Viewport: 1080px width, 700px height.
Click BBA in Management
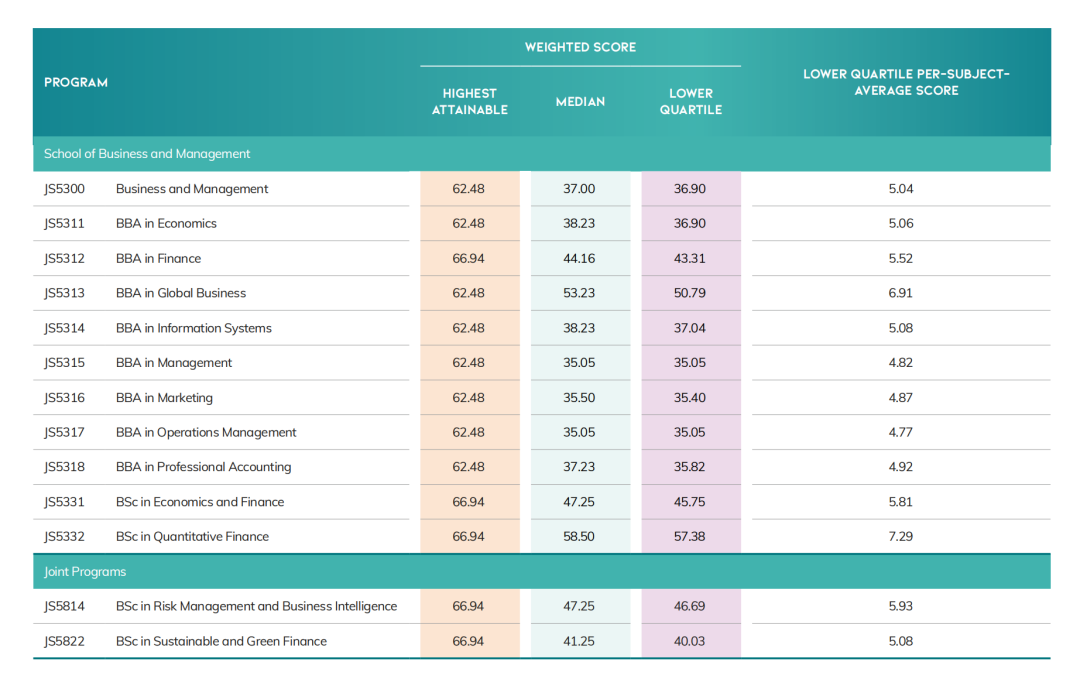(x=174, y=362)
